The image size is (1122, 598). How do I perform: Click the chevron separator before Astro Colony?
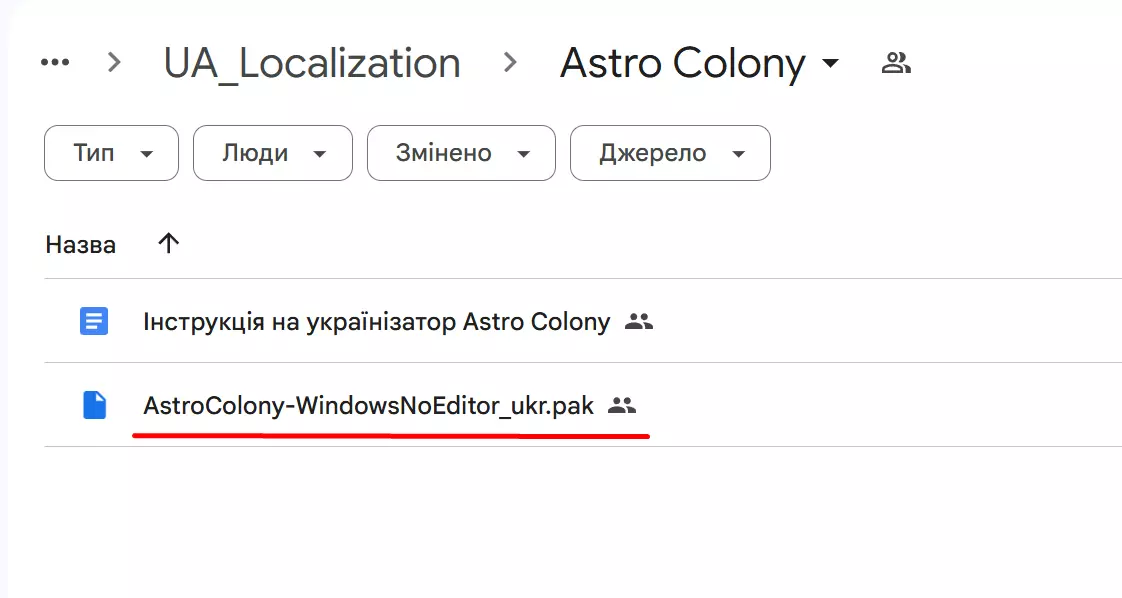point(510,63)
